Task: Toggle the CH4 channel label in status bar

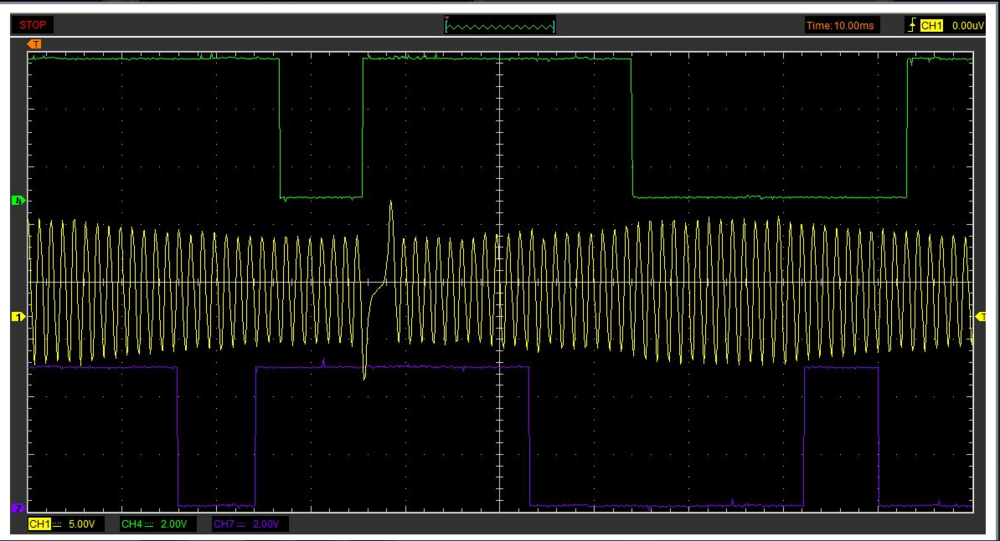Action: pos(131,524)
